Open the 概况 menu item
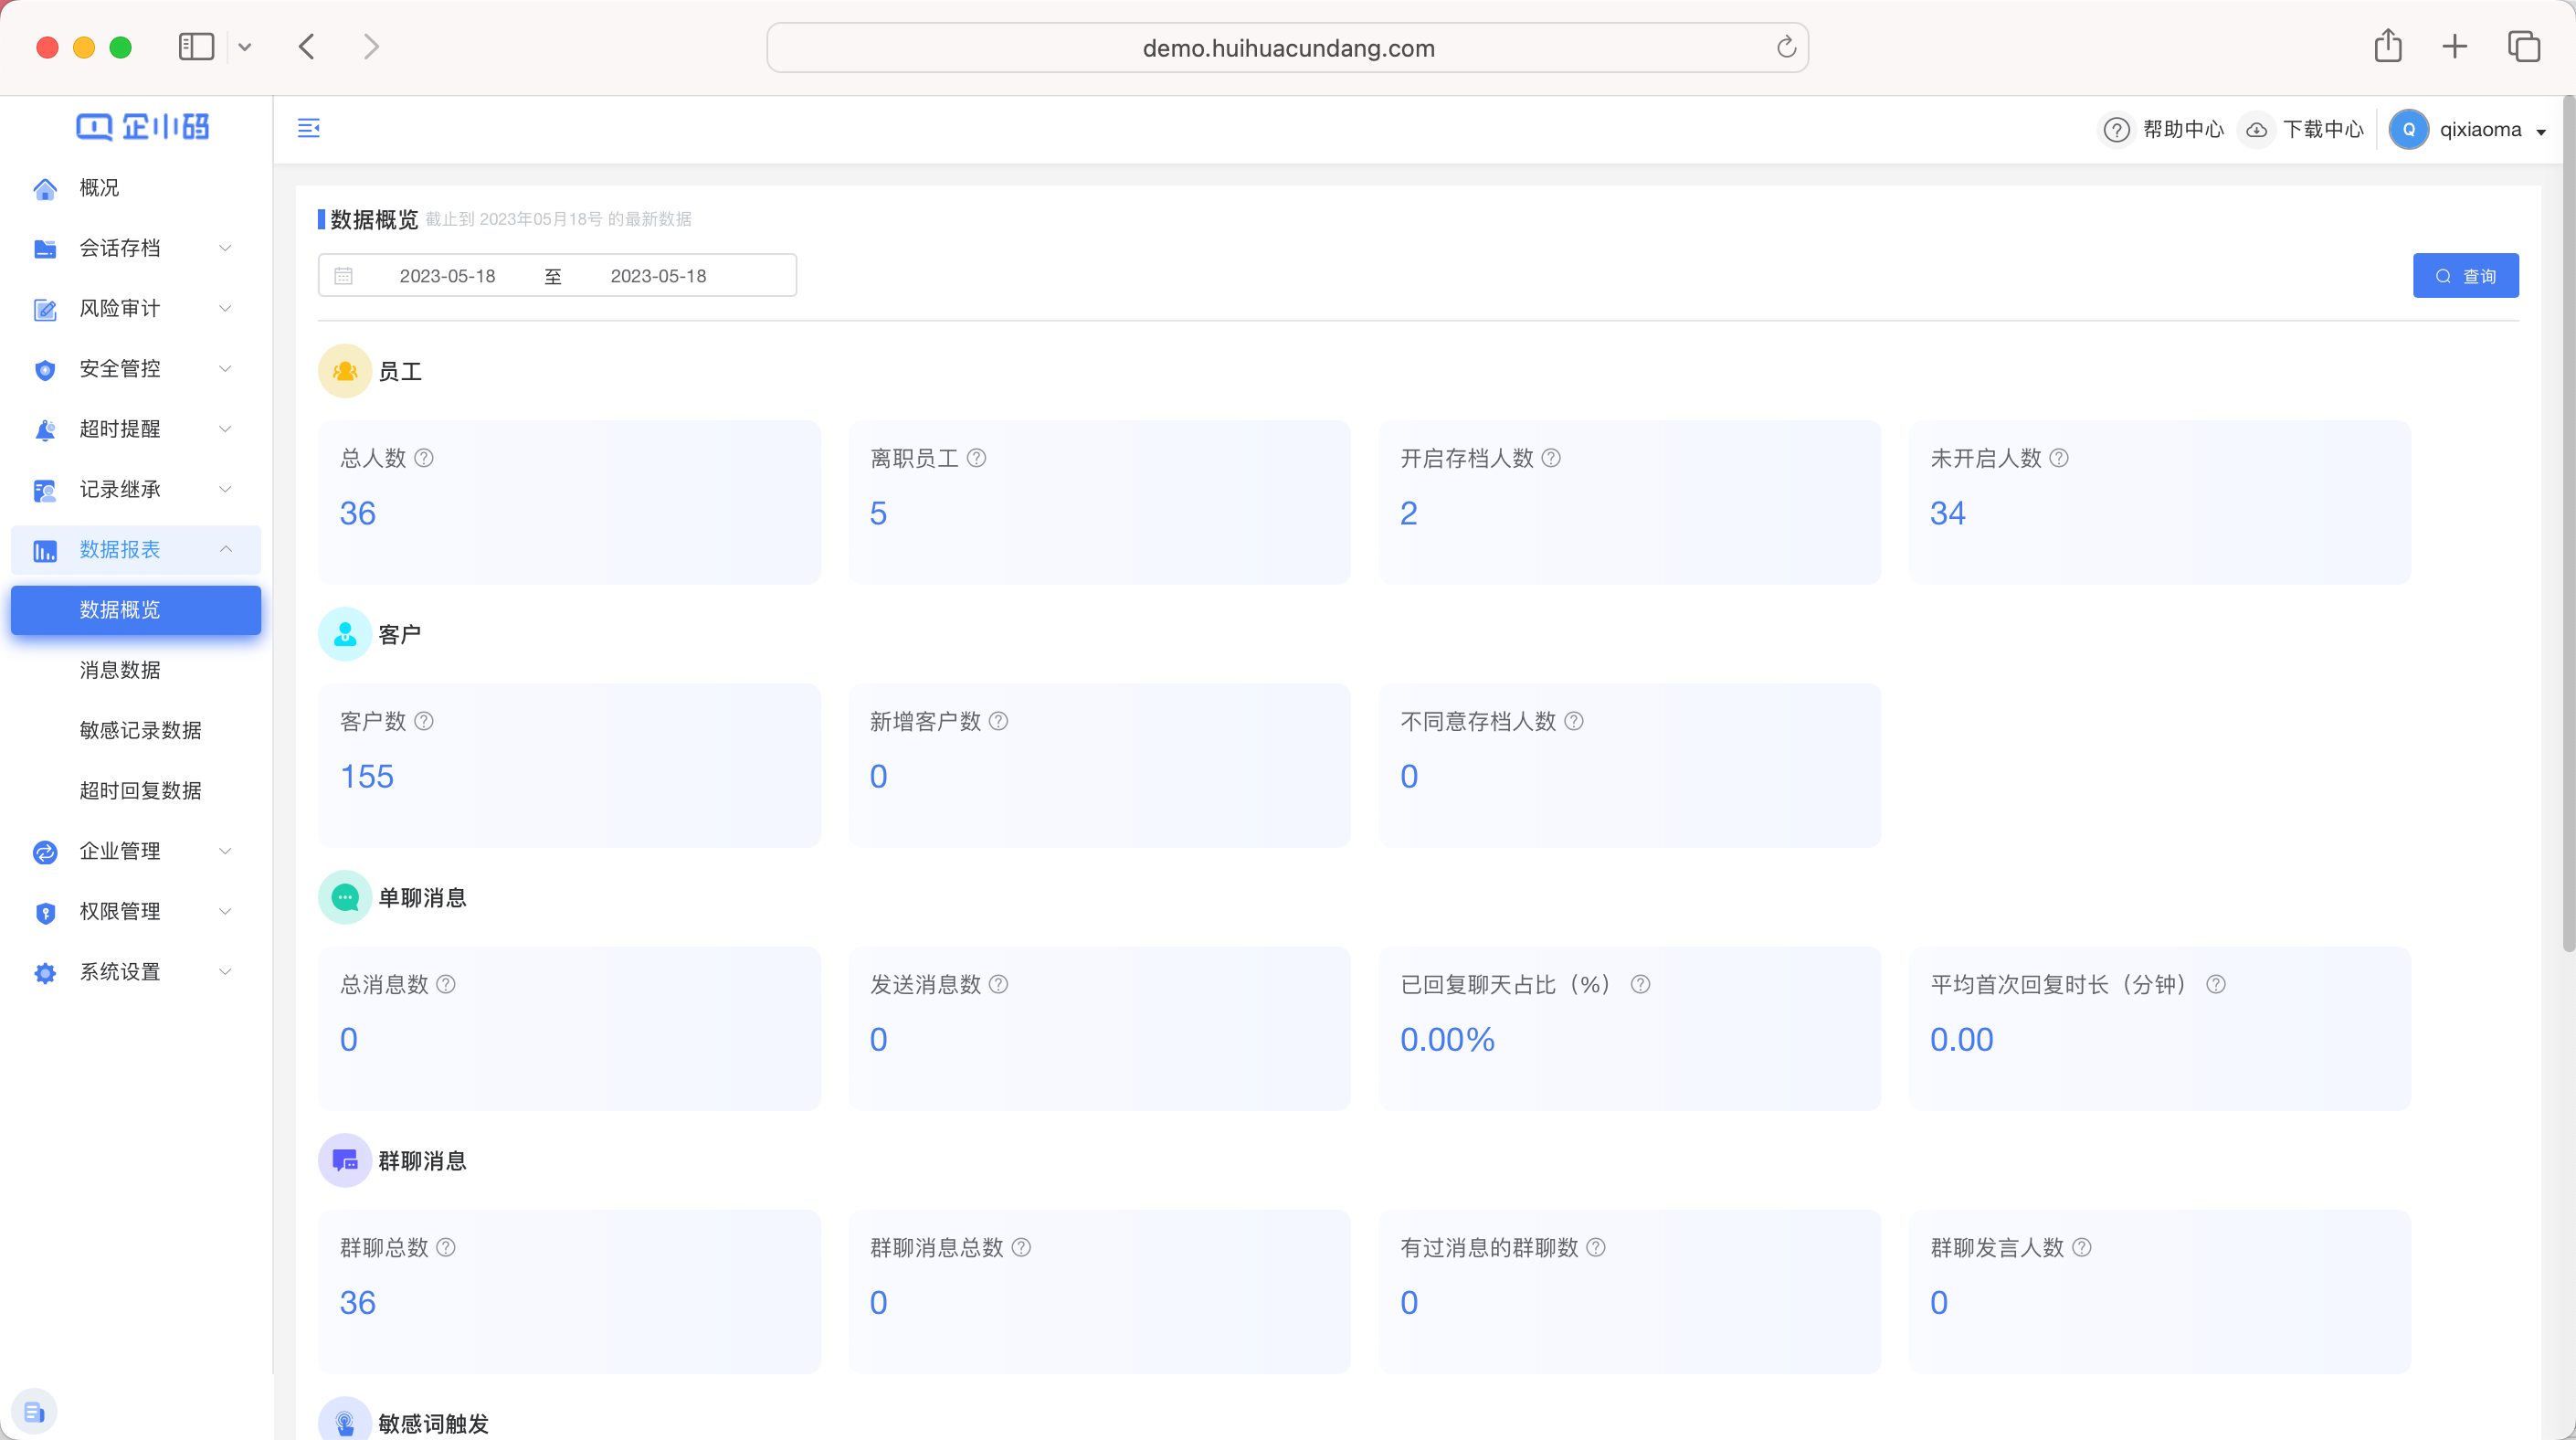 pos(136,188)
